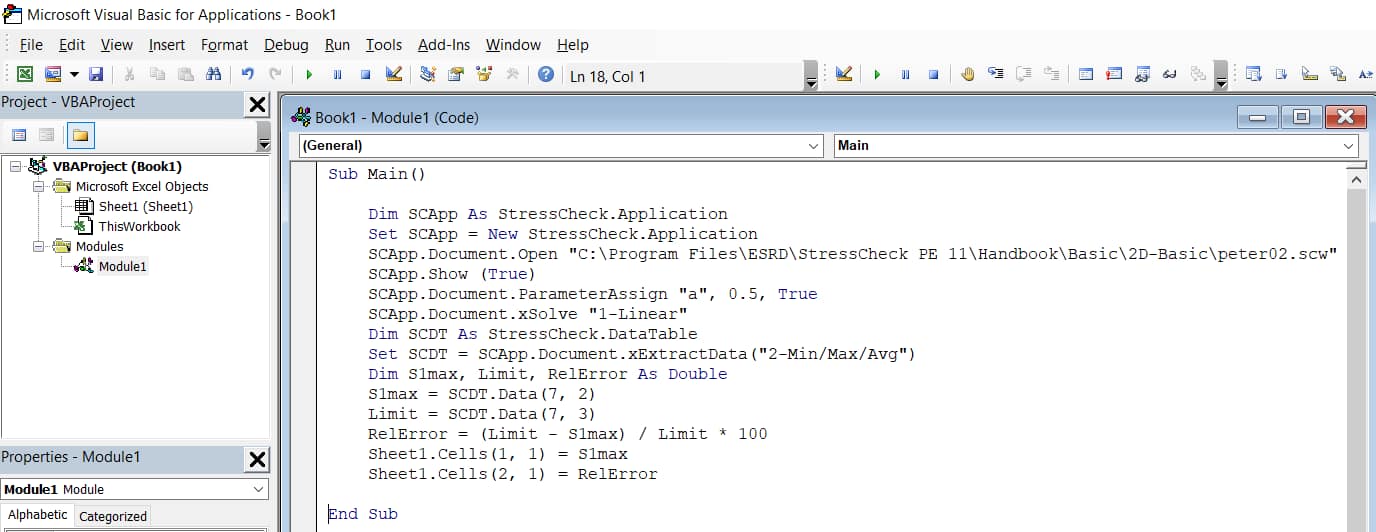Open the Project Explorer from the toolbar
The image size is (1376, 532).
pos(428,75)
